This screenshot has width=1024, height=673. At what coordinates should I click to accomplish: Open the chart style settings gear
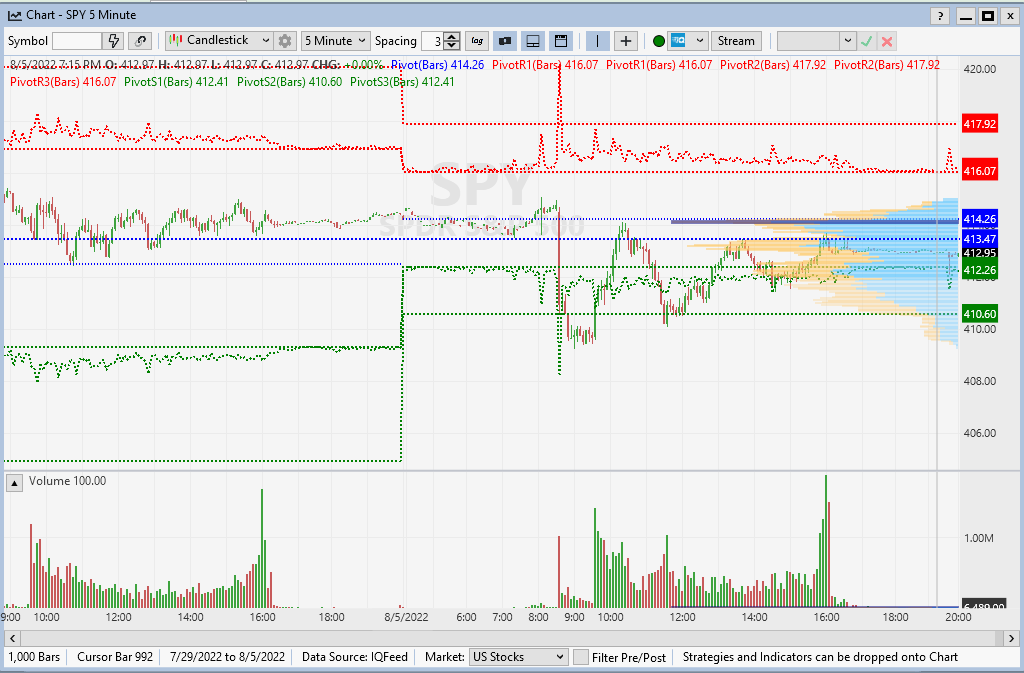point(285,40)
